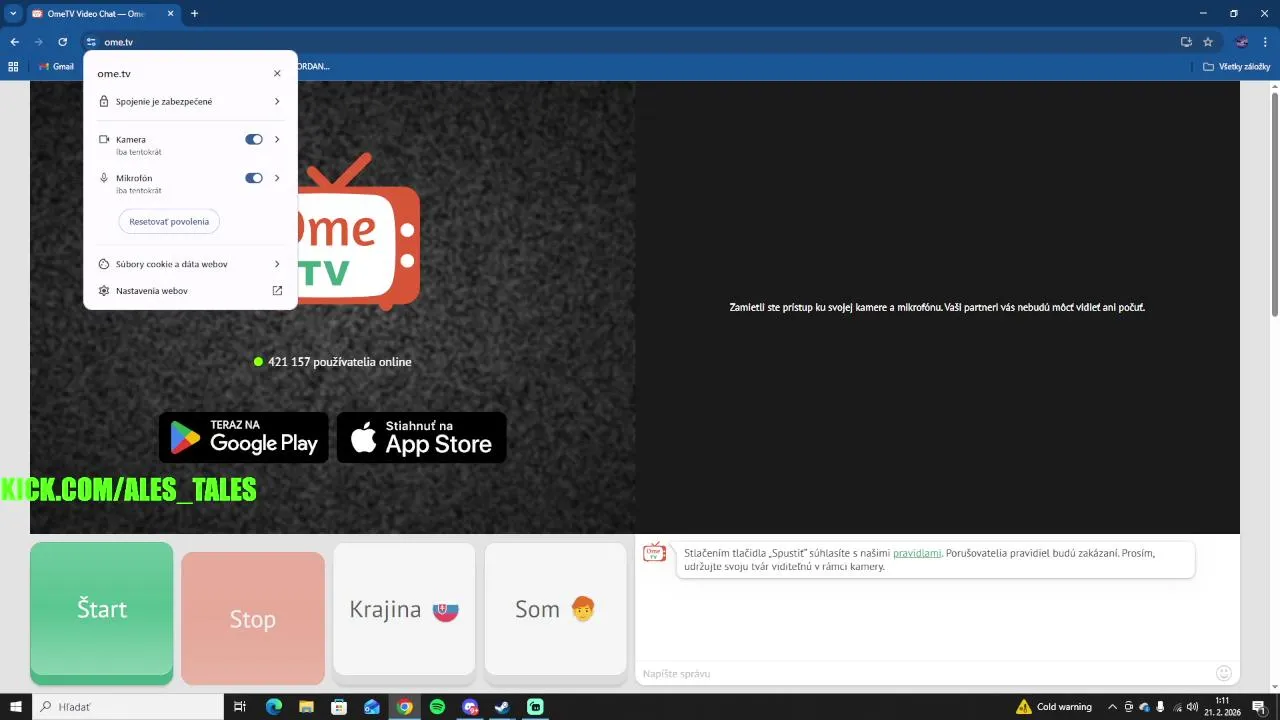Toggle the Kamera permission switch
The height and width of the screenshot is (720, 1280).
pos(254,140)
